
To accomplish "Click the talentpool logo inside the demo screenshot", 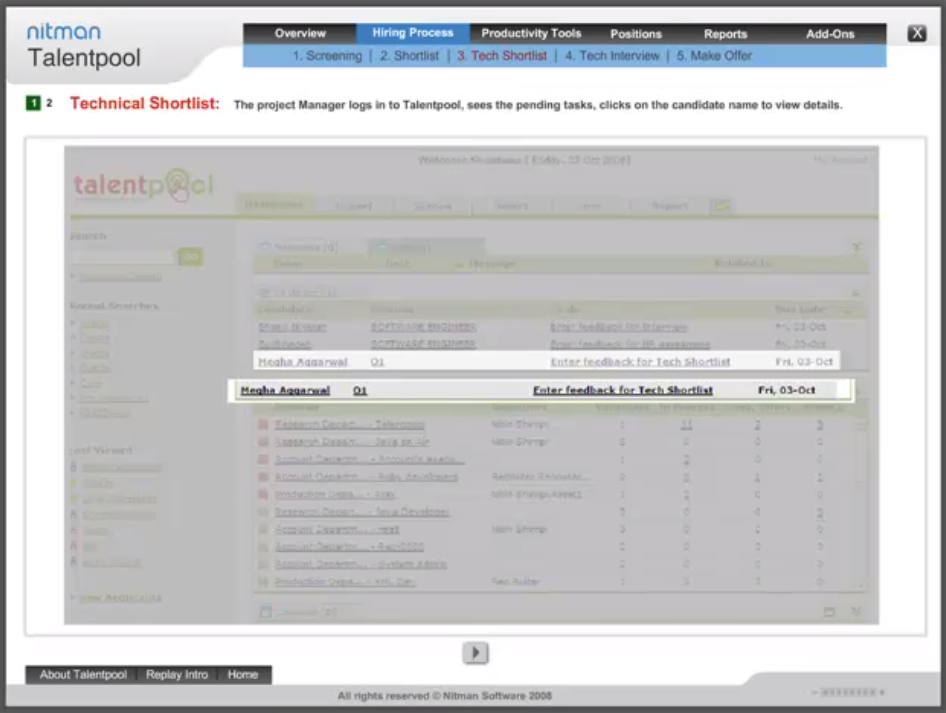I will [143, 186].
